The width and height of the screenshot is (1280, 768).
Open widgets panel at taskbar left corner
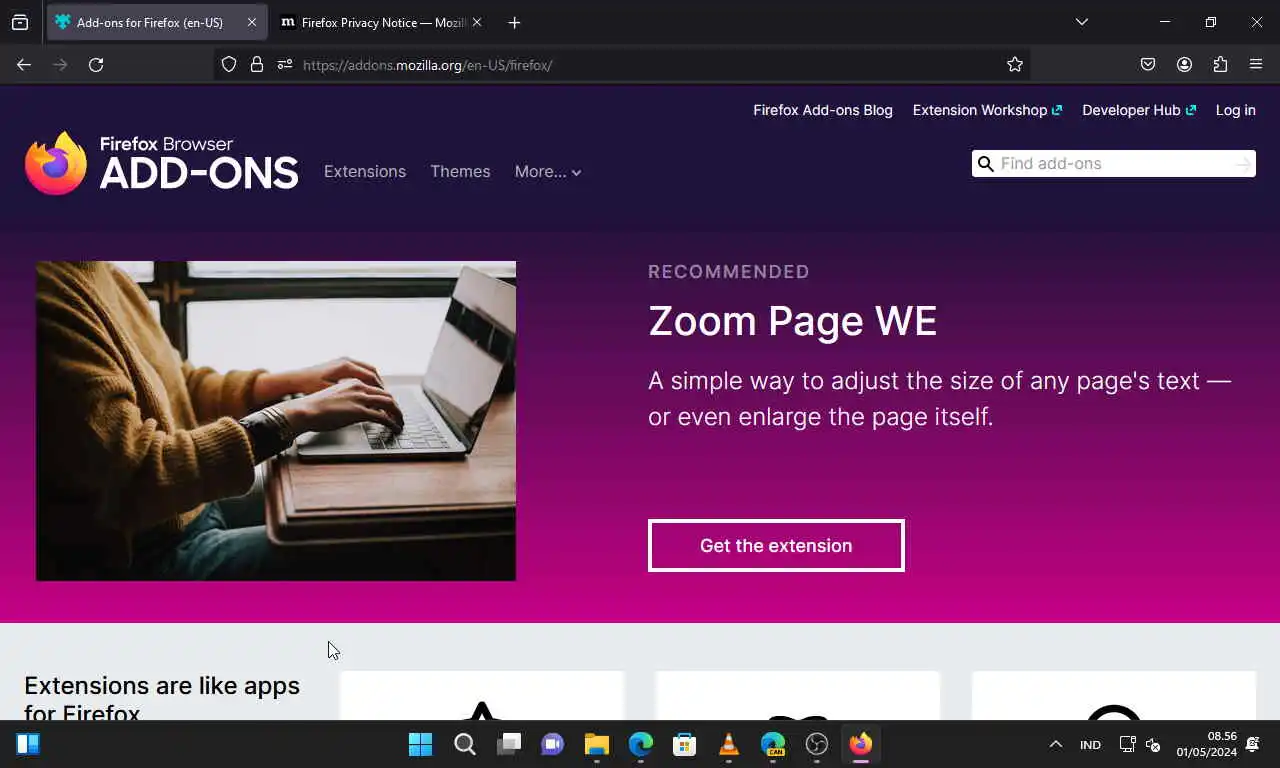pyautogui.click(x=28, y=744)
